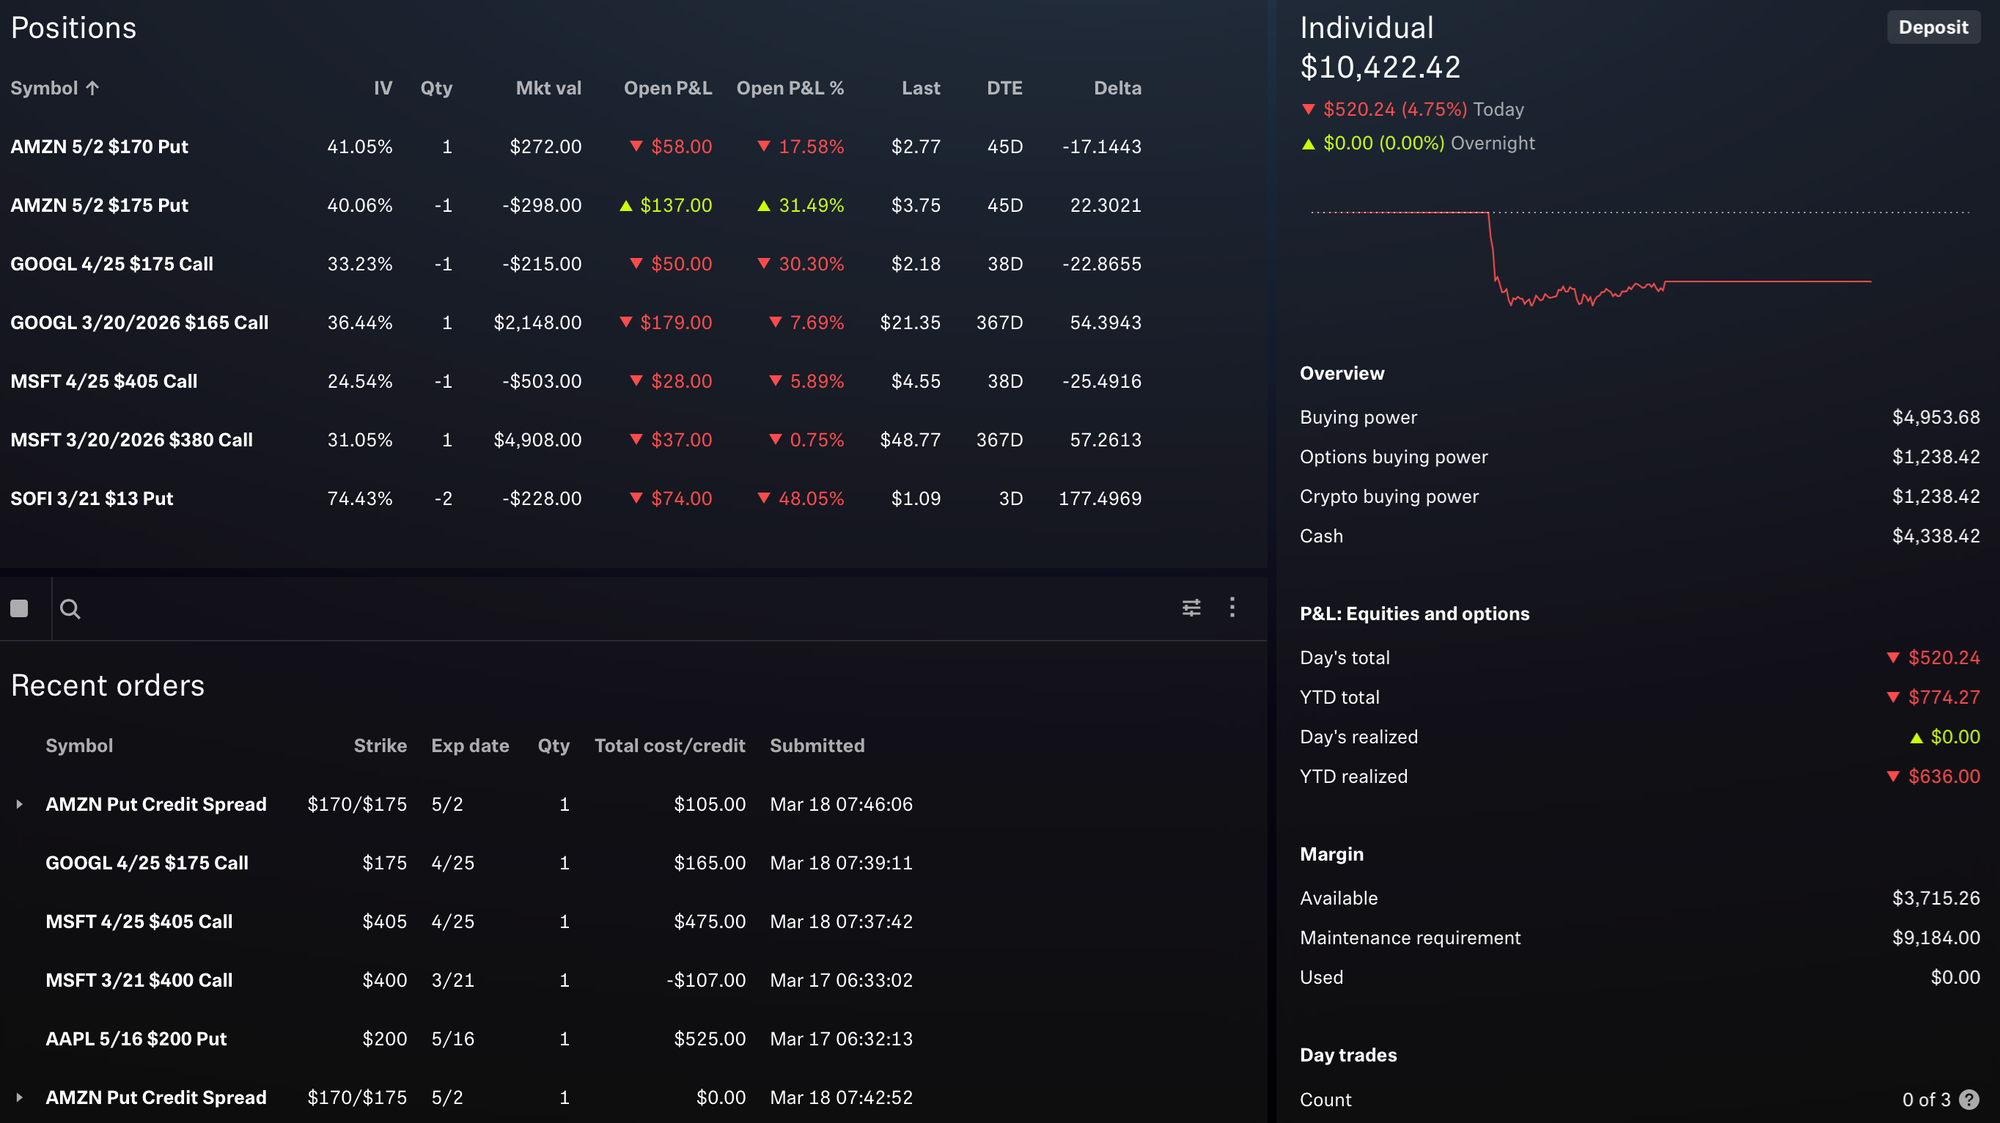
Task: Click the $10,422.42 account balance
Action: click(1380, 68)
